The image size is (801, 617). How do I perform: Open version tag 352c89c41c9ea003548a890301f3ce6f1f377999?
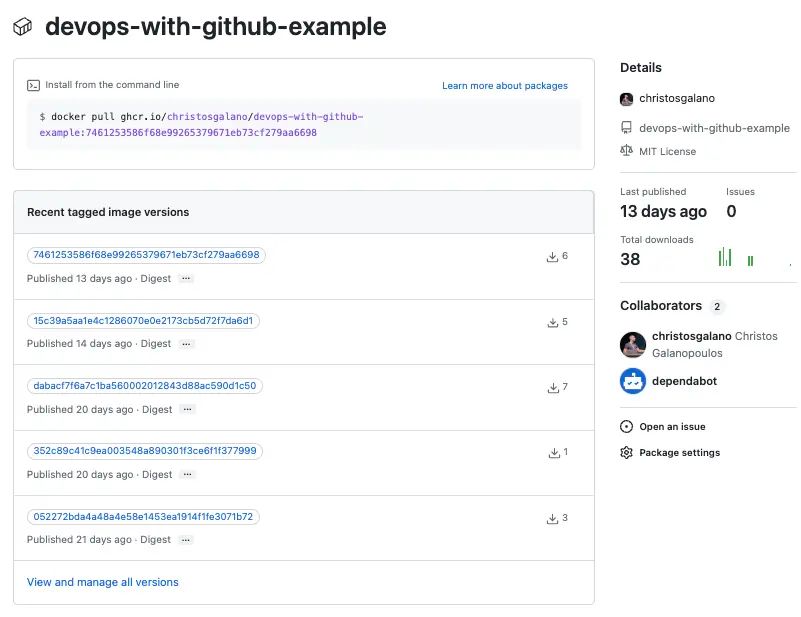coord(145,451)
